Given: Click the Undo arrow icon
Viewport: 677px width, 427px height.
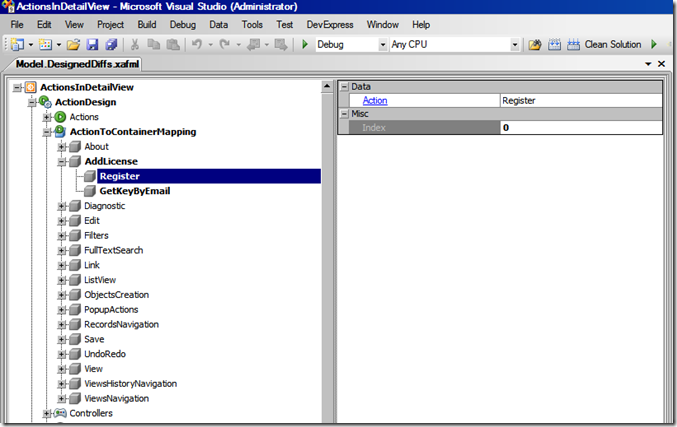Looking at the screenshot, I should [197, 44].
